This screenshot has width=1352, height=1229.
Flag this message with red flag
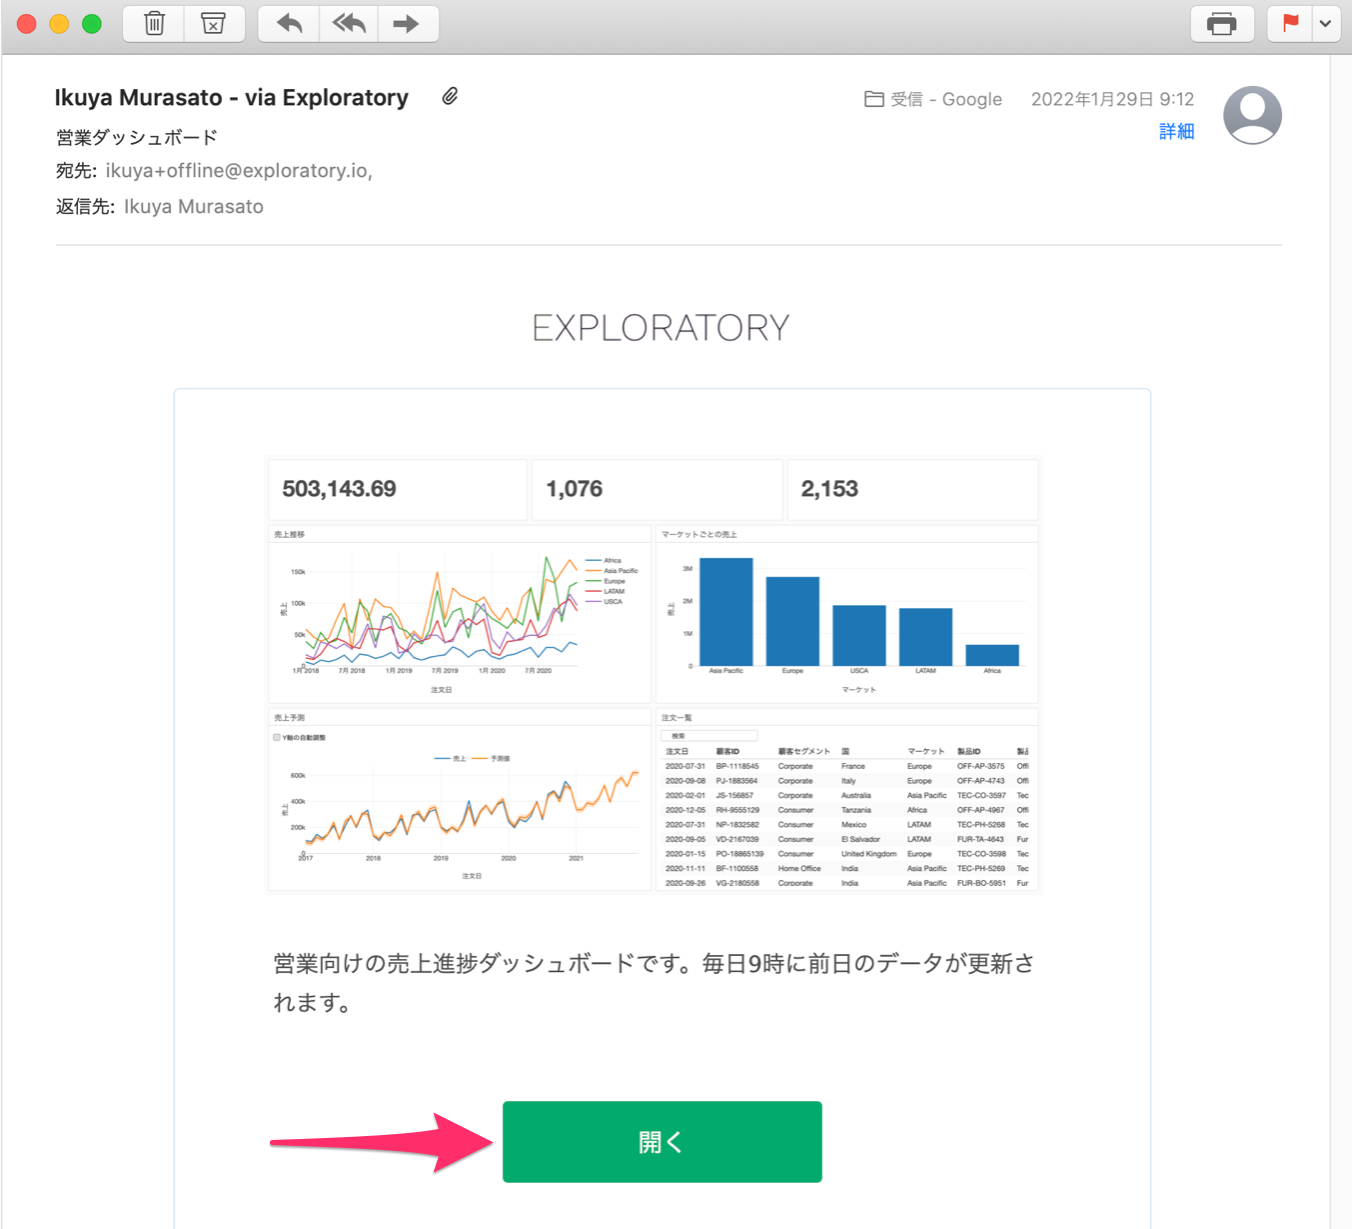1290,23
